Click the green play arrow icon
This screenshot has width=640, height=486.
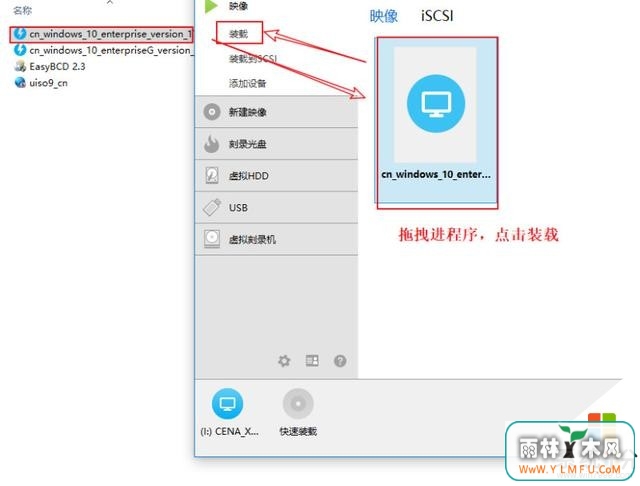coord(211,6)
